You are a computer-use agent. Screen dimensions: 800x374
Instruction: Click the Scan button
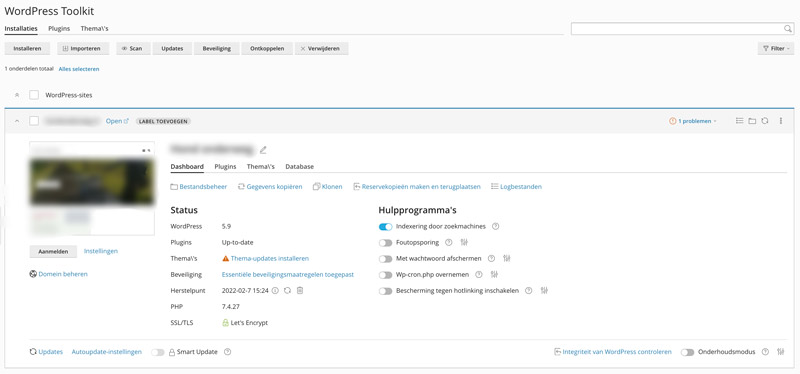(133, 48)
